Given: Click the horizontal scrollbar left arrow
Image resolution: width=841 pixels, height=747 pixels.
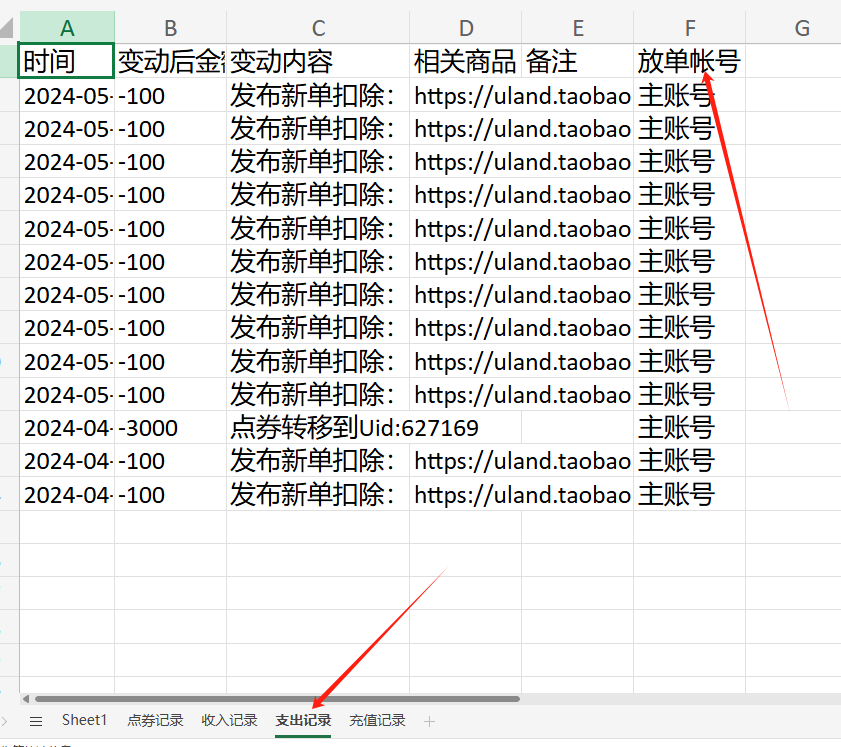Looking at the screenshot, I should coord(26,698).
